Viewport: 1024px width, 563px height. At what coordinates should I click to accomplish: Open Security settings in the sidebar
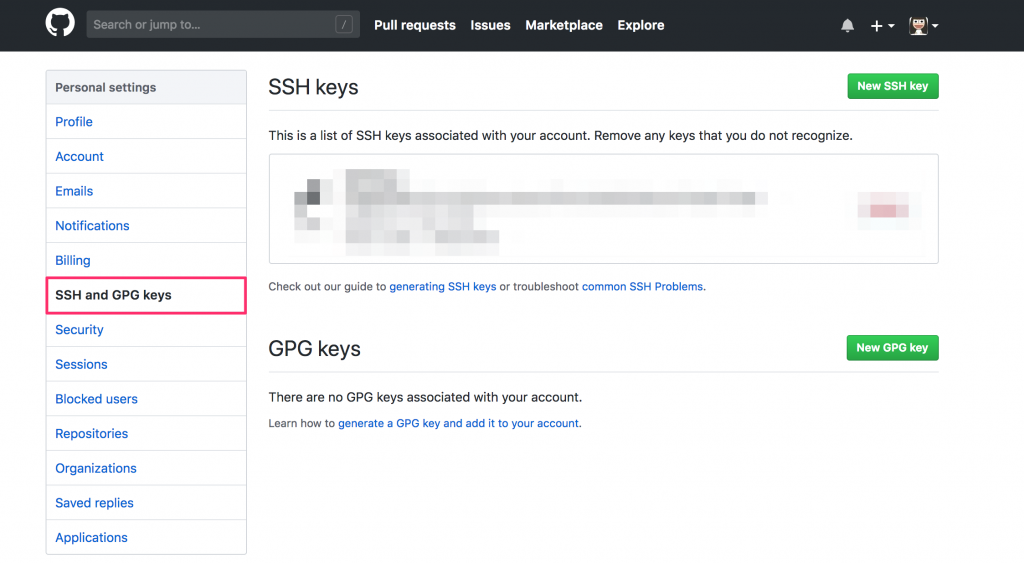click(x=146, y=329)
